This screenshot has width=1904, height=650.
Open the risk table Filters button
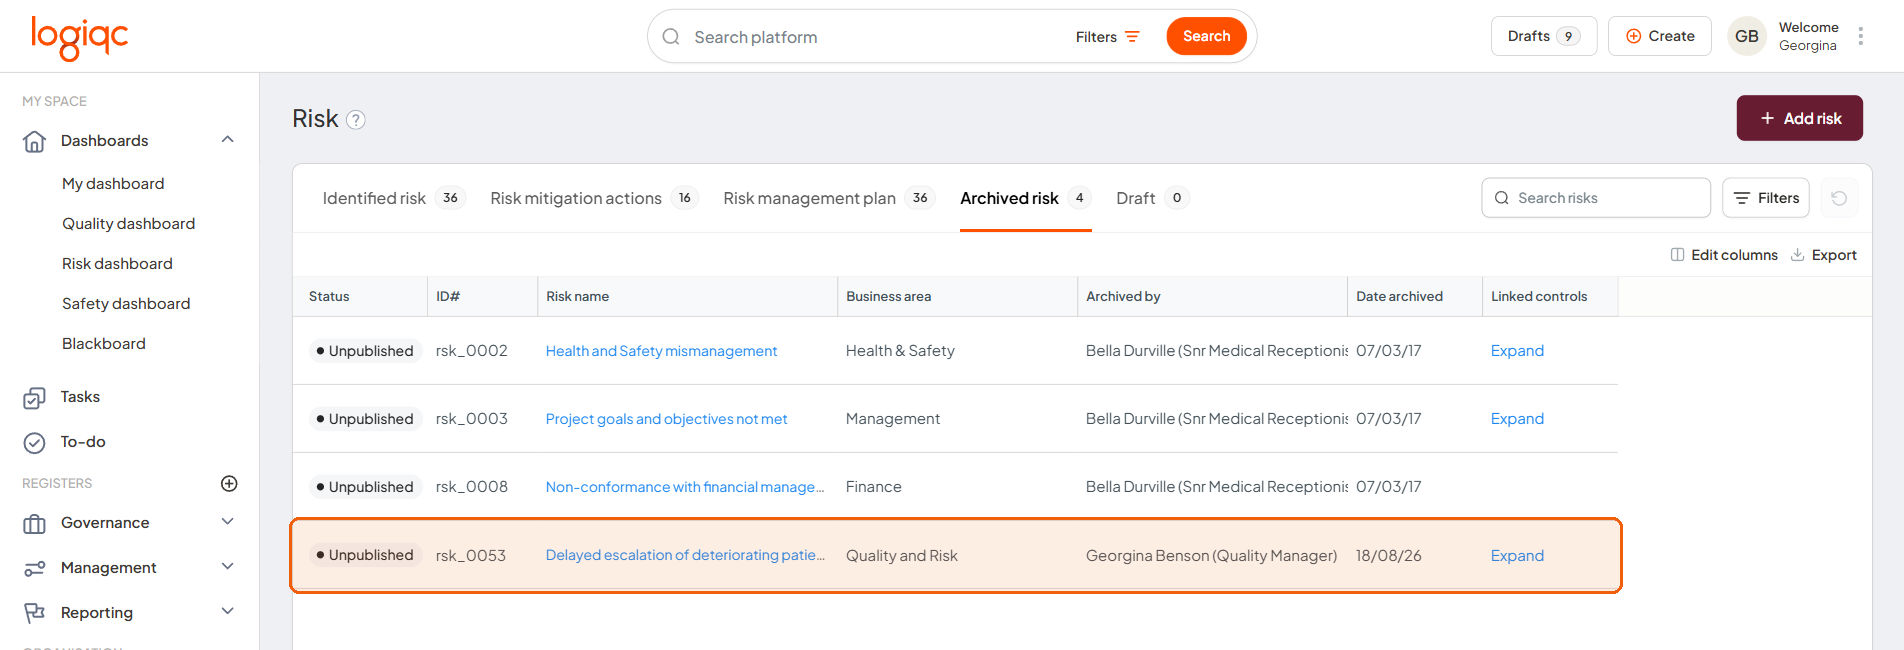click(1766, 198)
